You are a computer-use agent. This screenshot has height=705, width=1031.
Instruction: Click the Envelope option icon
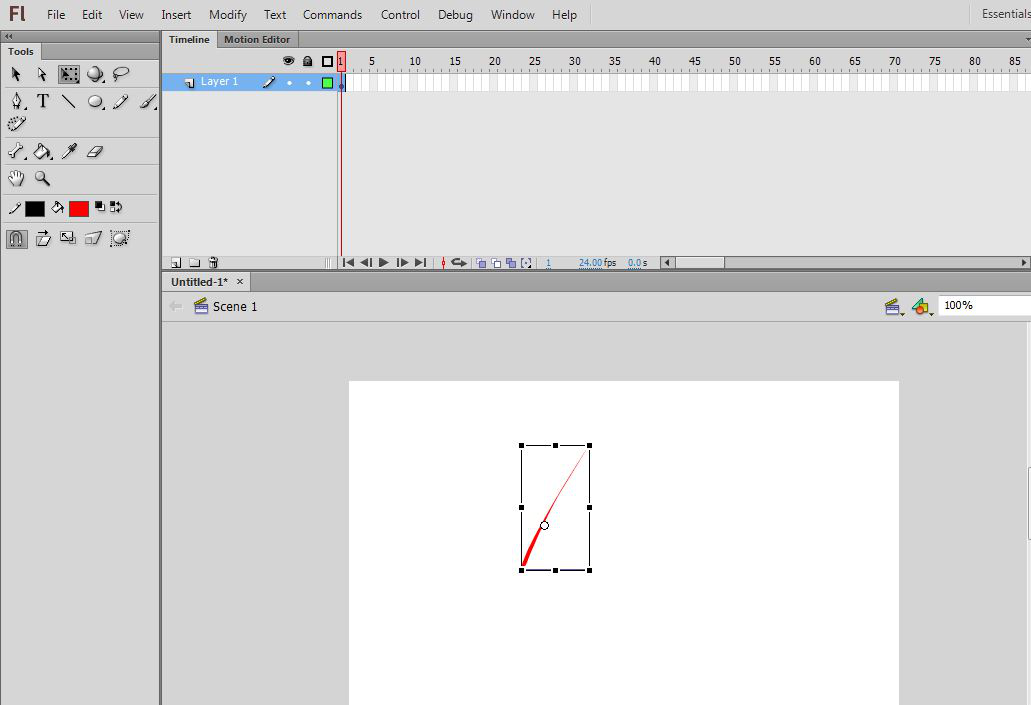(x=120, y=238)
